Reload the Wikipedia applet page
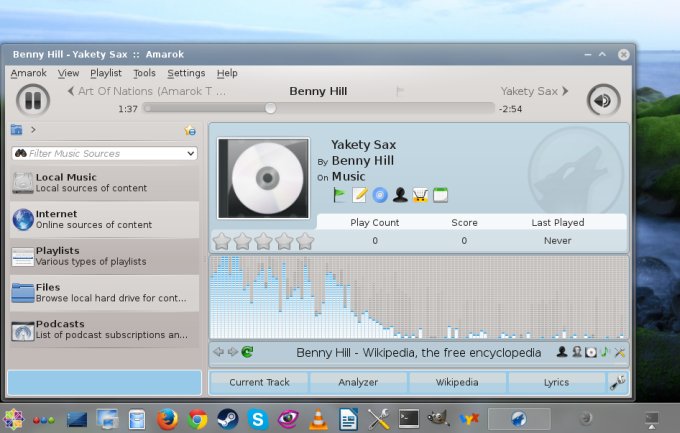This screenshot has height=433, width=680. click(x=247, y=352)
